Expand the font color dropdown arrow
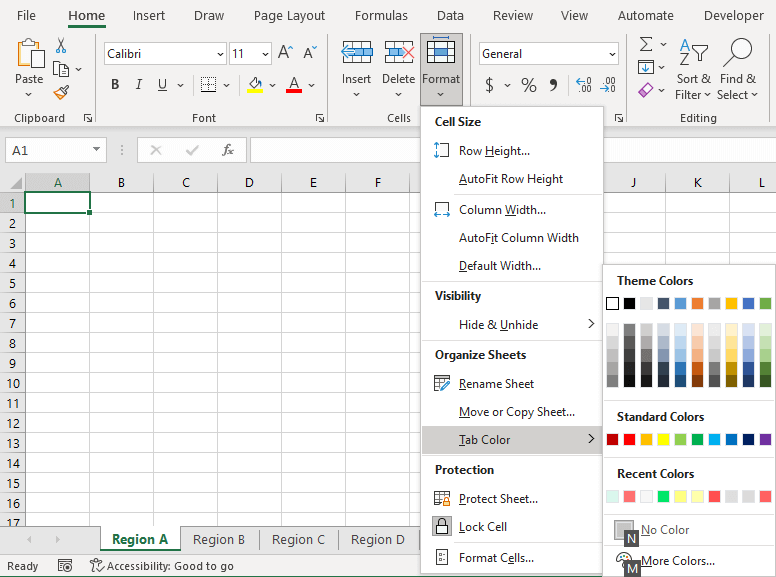Image resolution: width=776 pixels, height=577 pixels. (x=311, y=85)
